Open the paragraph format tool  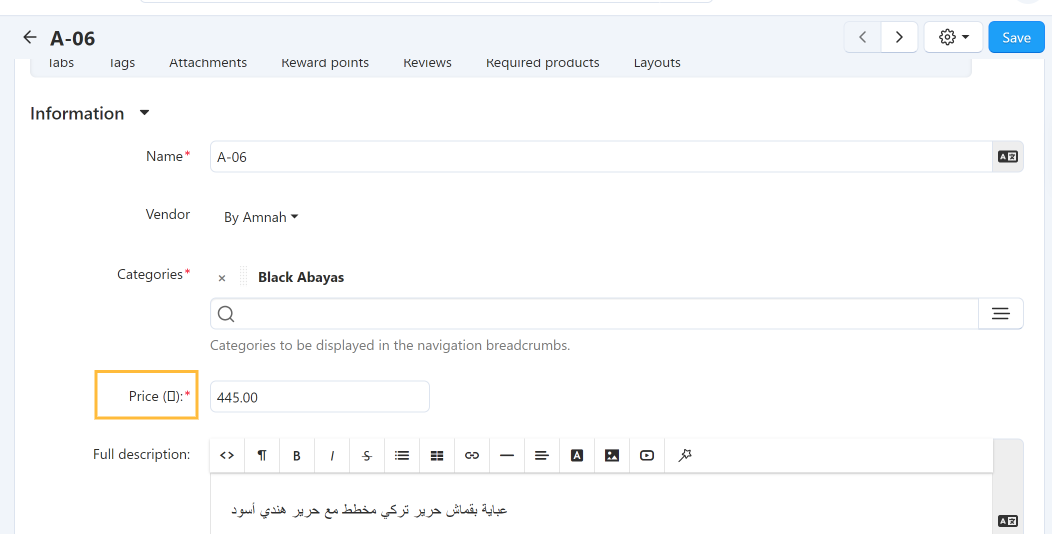262,456
